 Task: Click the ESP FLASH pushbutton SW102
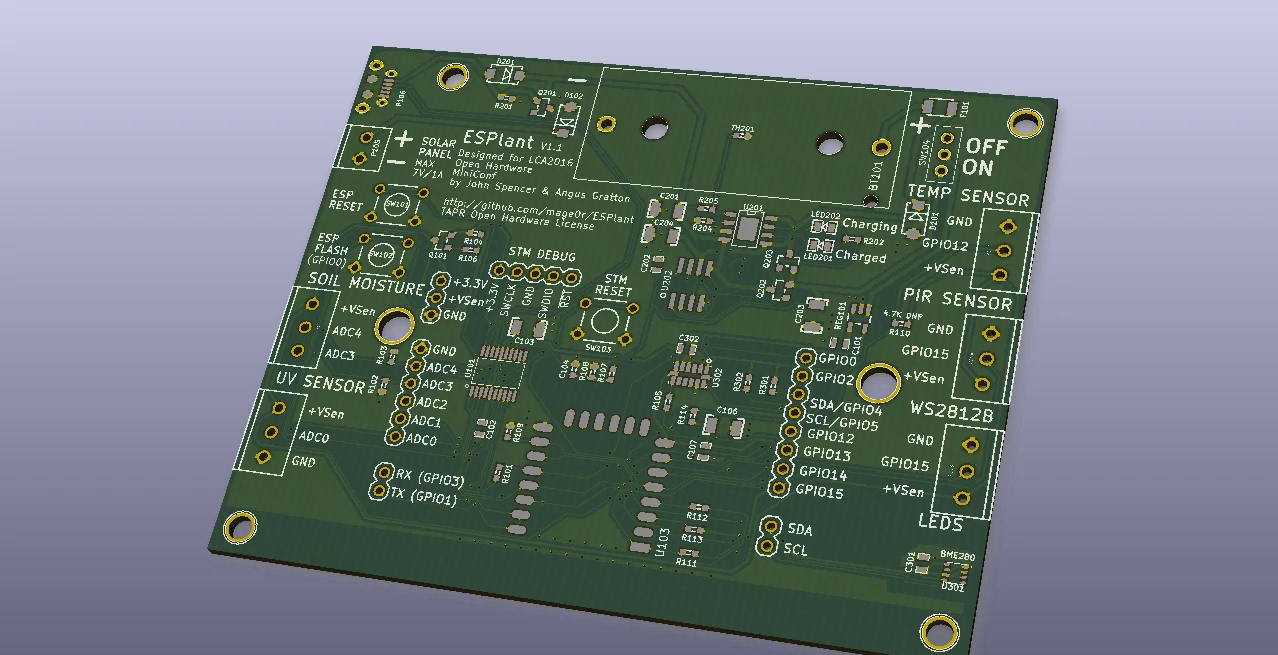tap(383, 254)
